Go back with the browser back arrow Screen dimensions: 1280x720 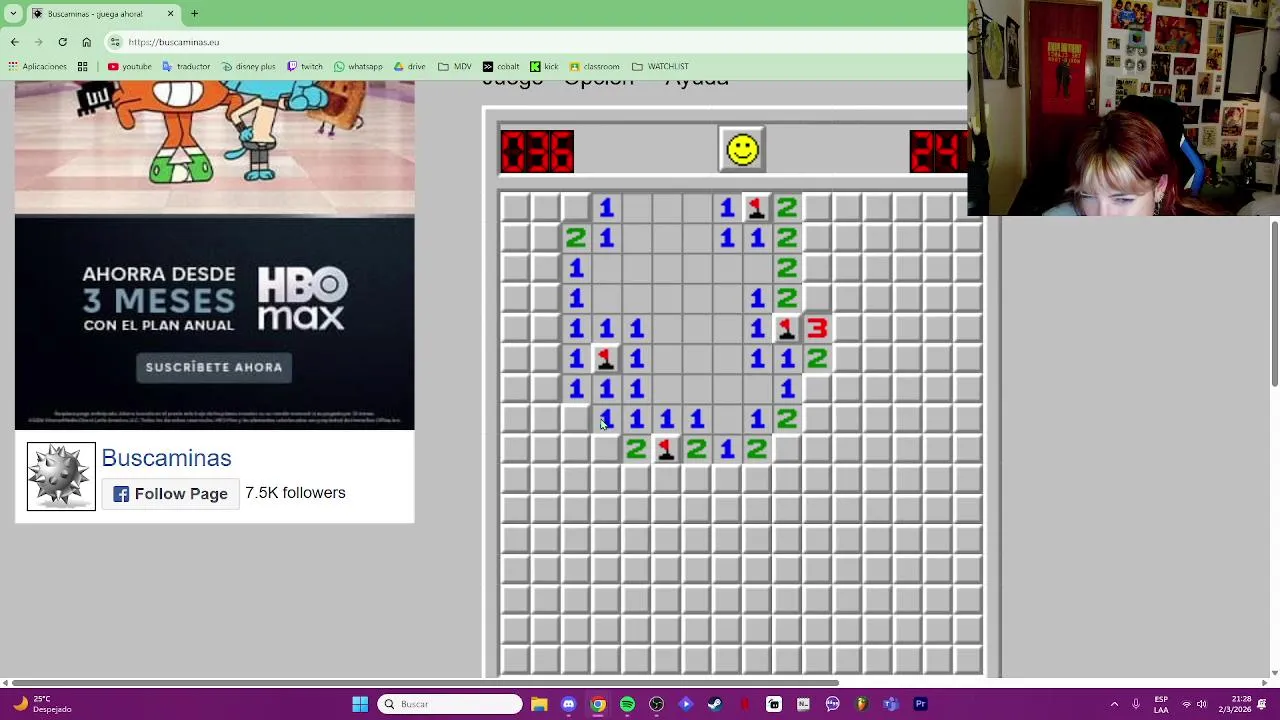[14, 42]
